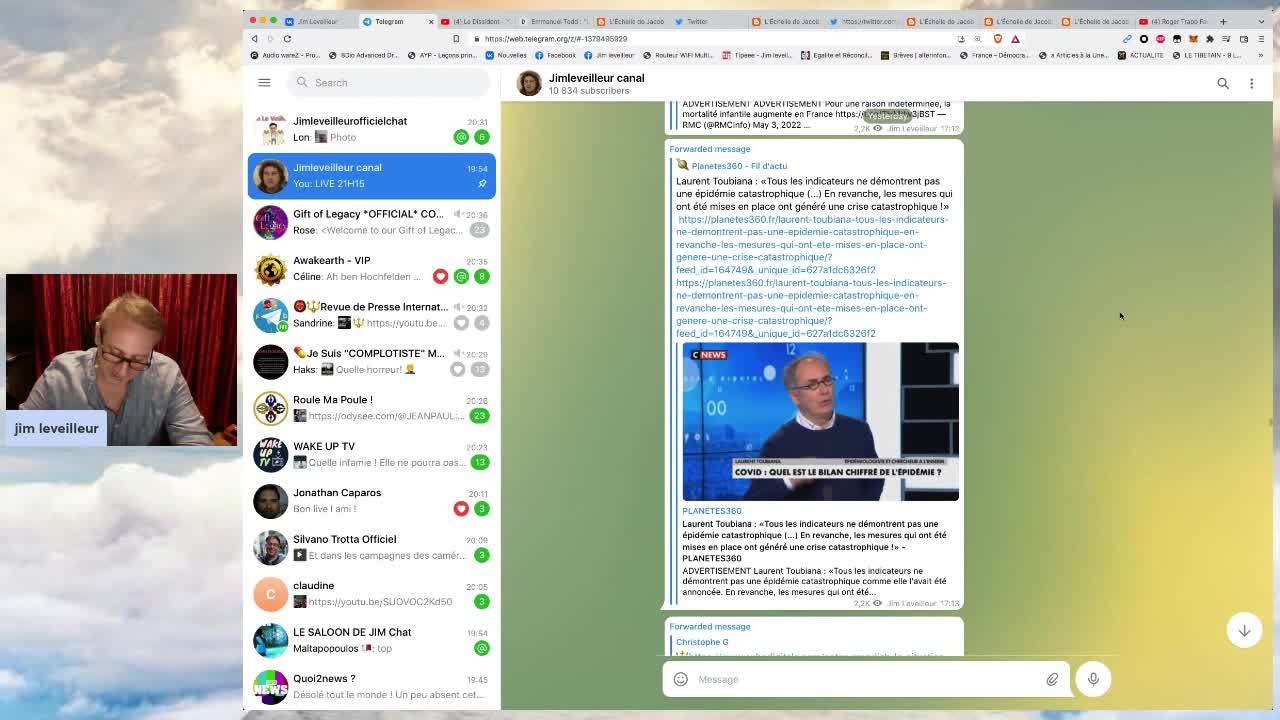This screenshot has width=1280, height=720.
Task: Click the Jimleveilleur canal header title
Action: pos(596,78)
